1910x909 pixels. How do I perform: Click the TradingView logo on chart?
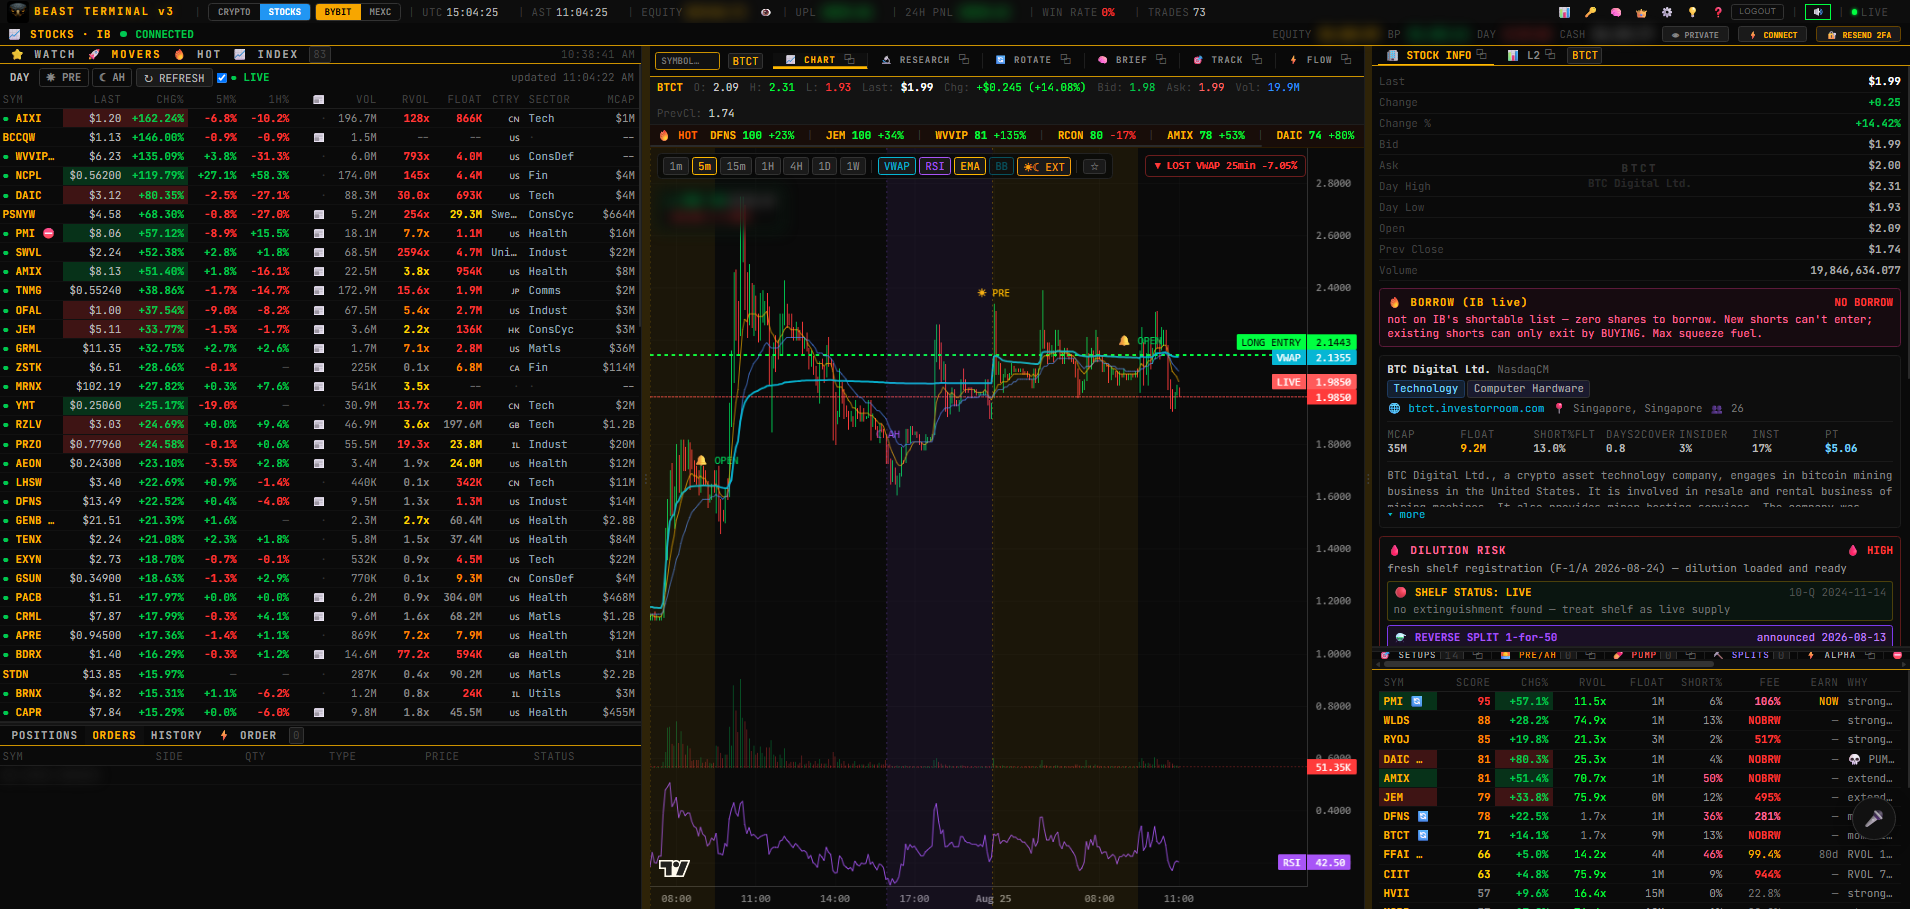(x=674, y=868)
